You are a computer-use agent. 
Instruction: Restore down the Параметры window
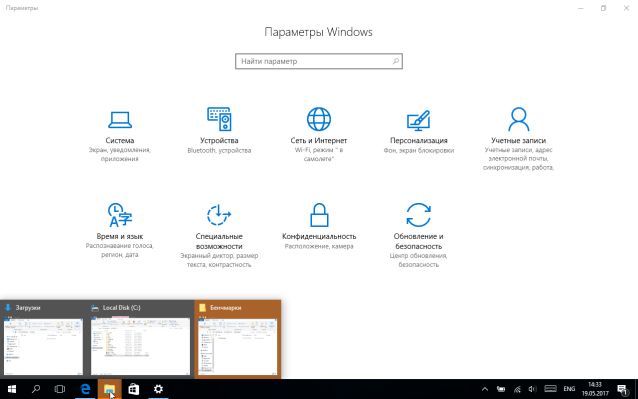click(x=603, y=8)
